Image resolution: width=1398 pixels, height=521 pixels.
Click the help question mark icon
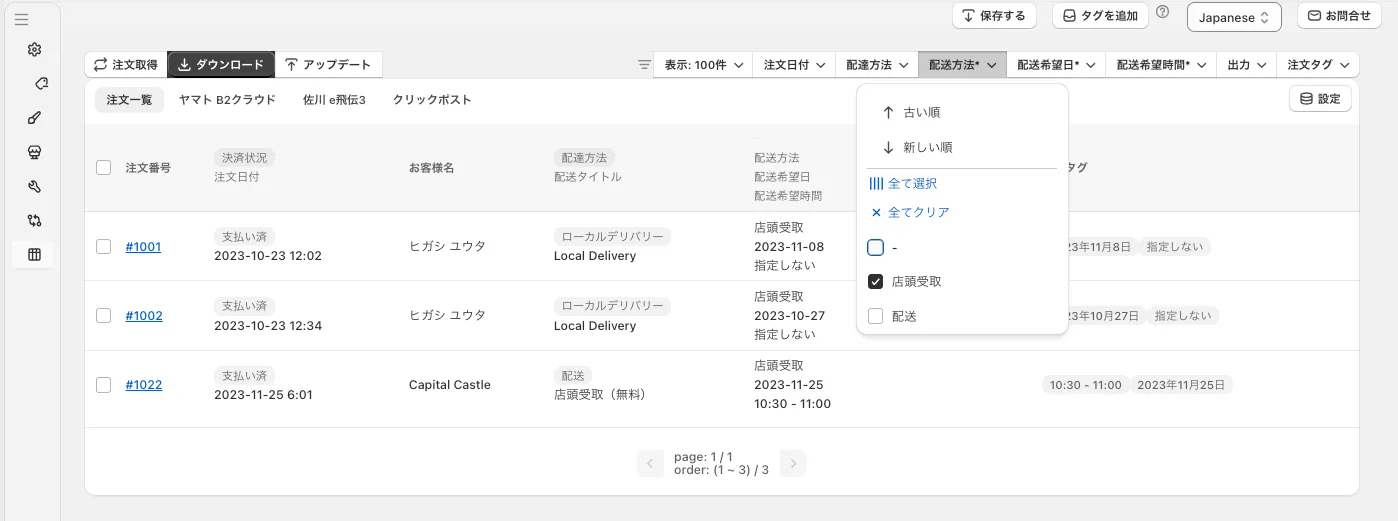(1162, 13)
